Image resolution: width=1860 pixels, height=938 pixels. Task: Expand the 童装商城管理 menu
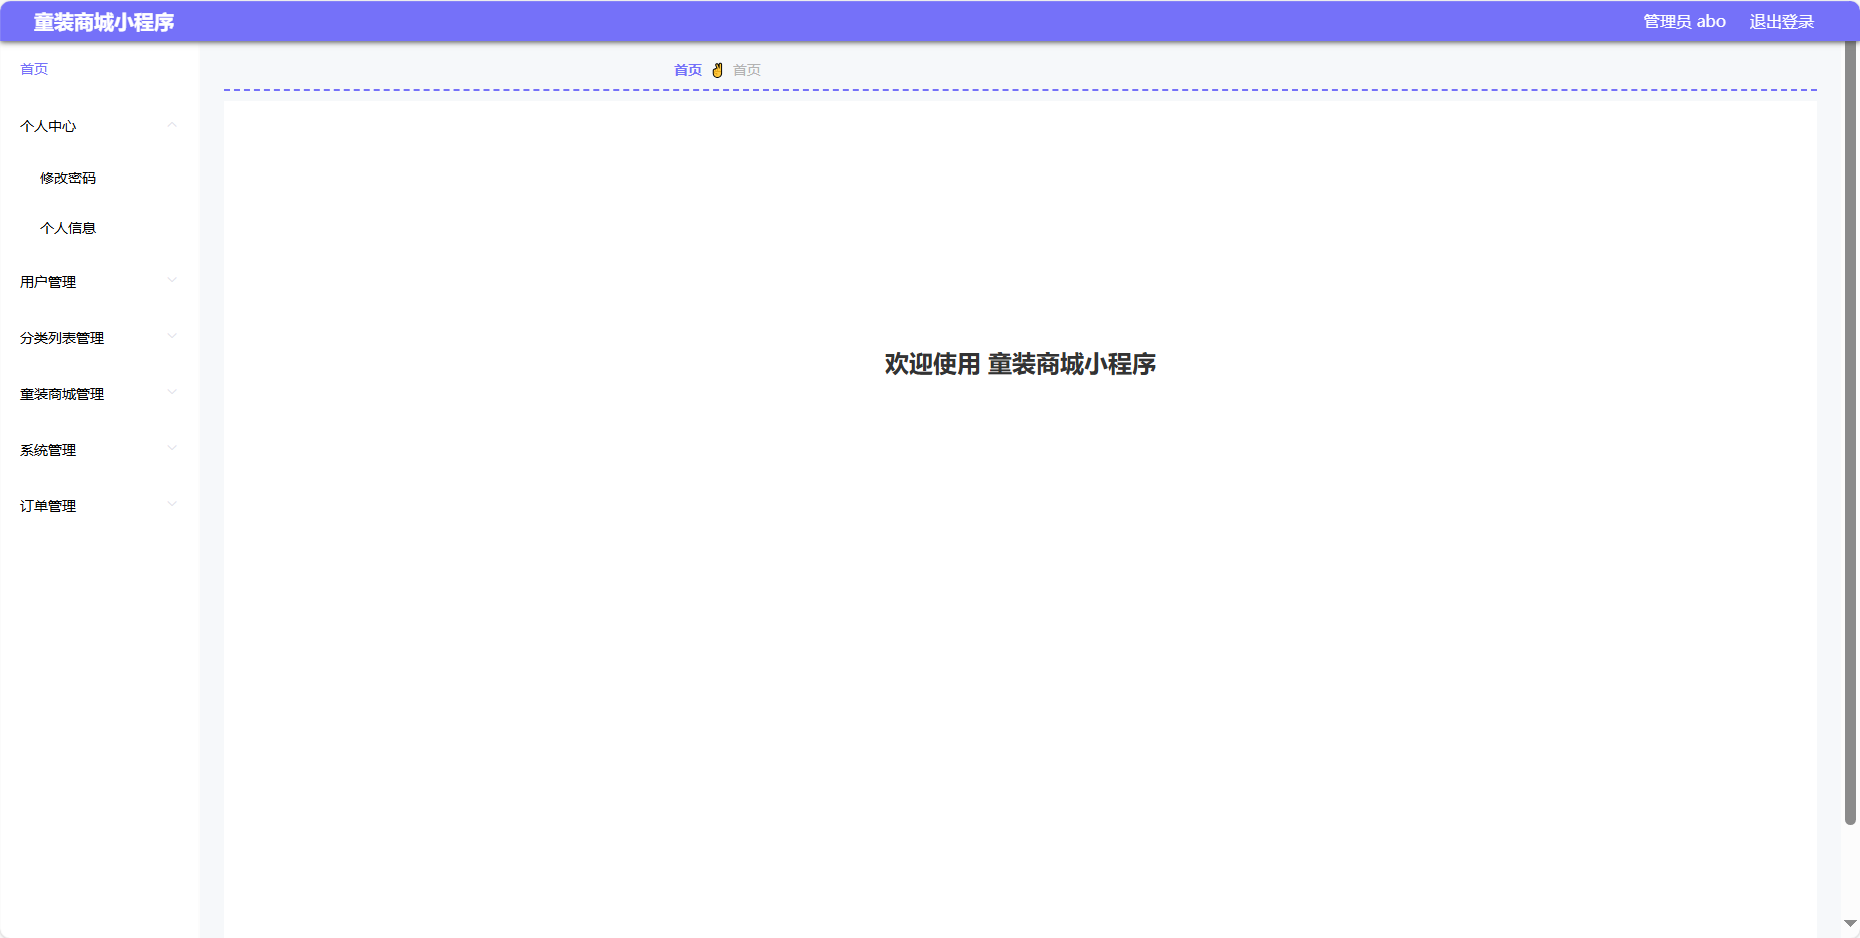point(99,394)
